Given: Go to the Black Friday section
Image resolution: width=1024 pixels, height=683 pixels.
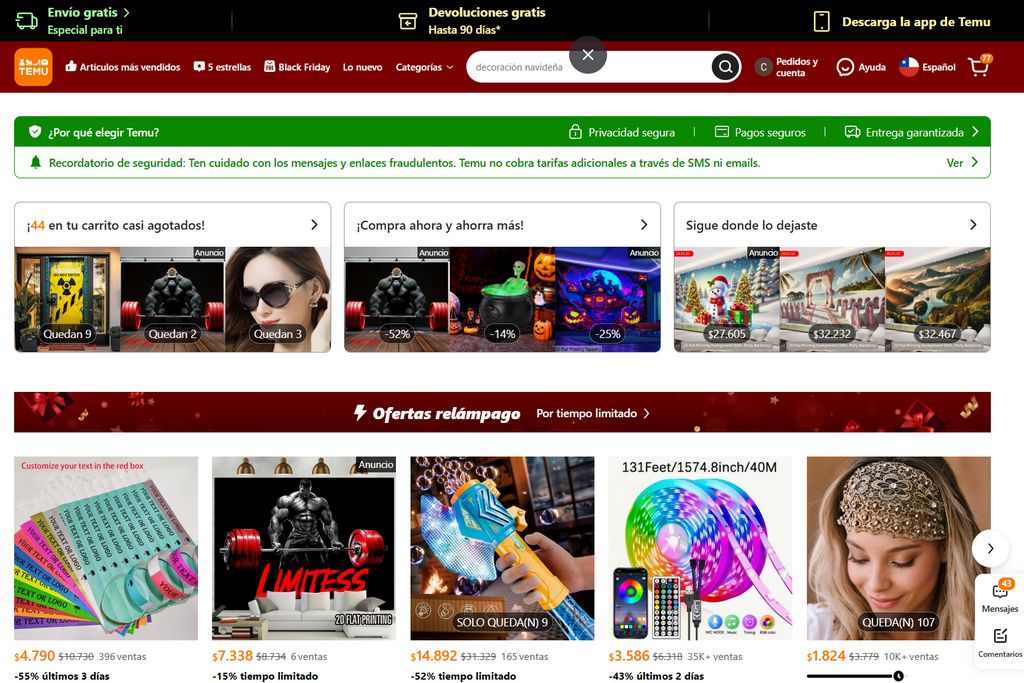Looking at the screenshot, I should point(297,67).
